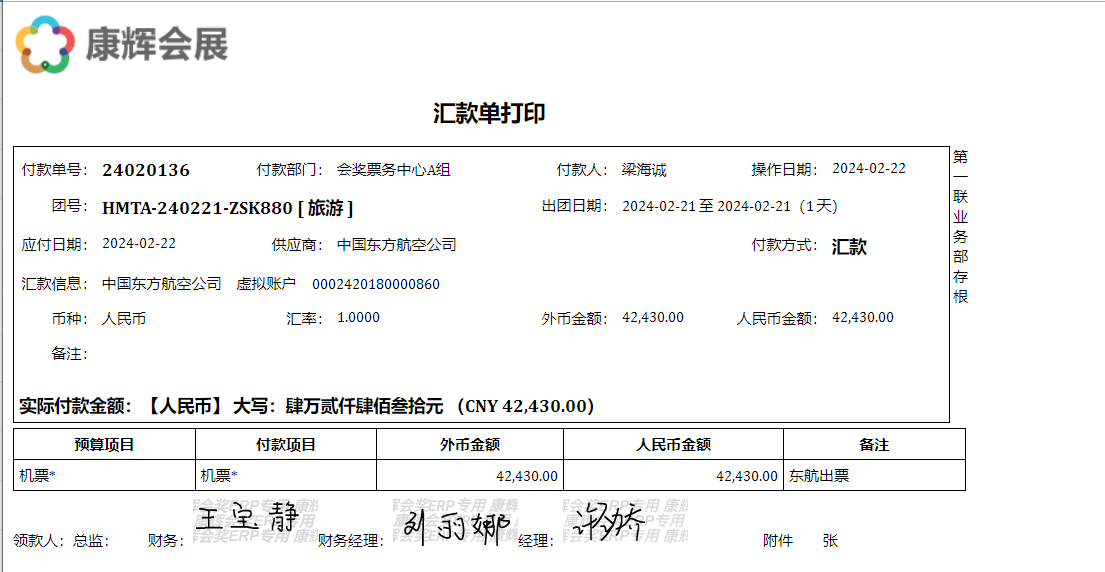This screenshot has width=1105, height=572.
Task: Select the 出团日期 date range value
Action: [x=729, y=207]
